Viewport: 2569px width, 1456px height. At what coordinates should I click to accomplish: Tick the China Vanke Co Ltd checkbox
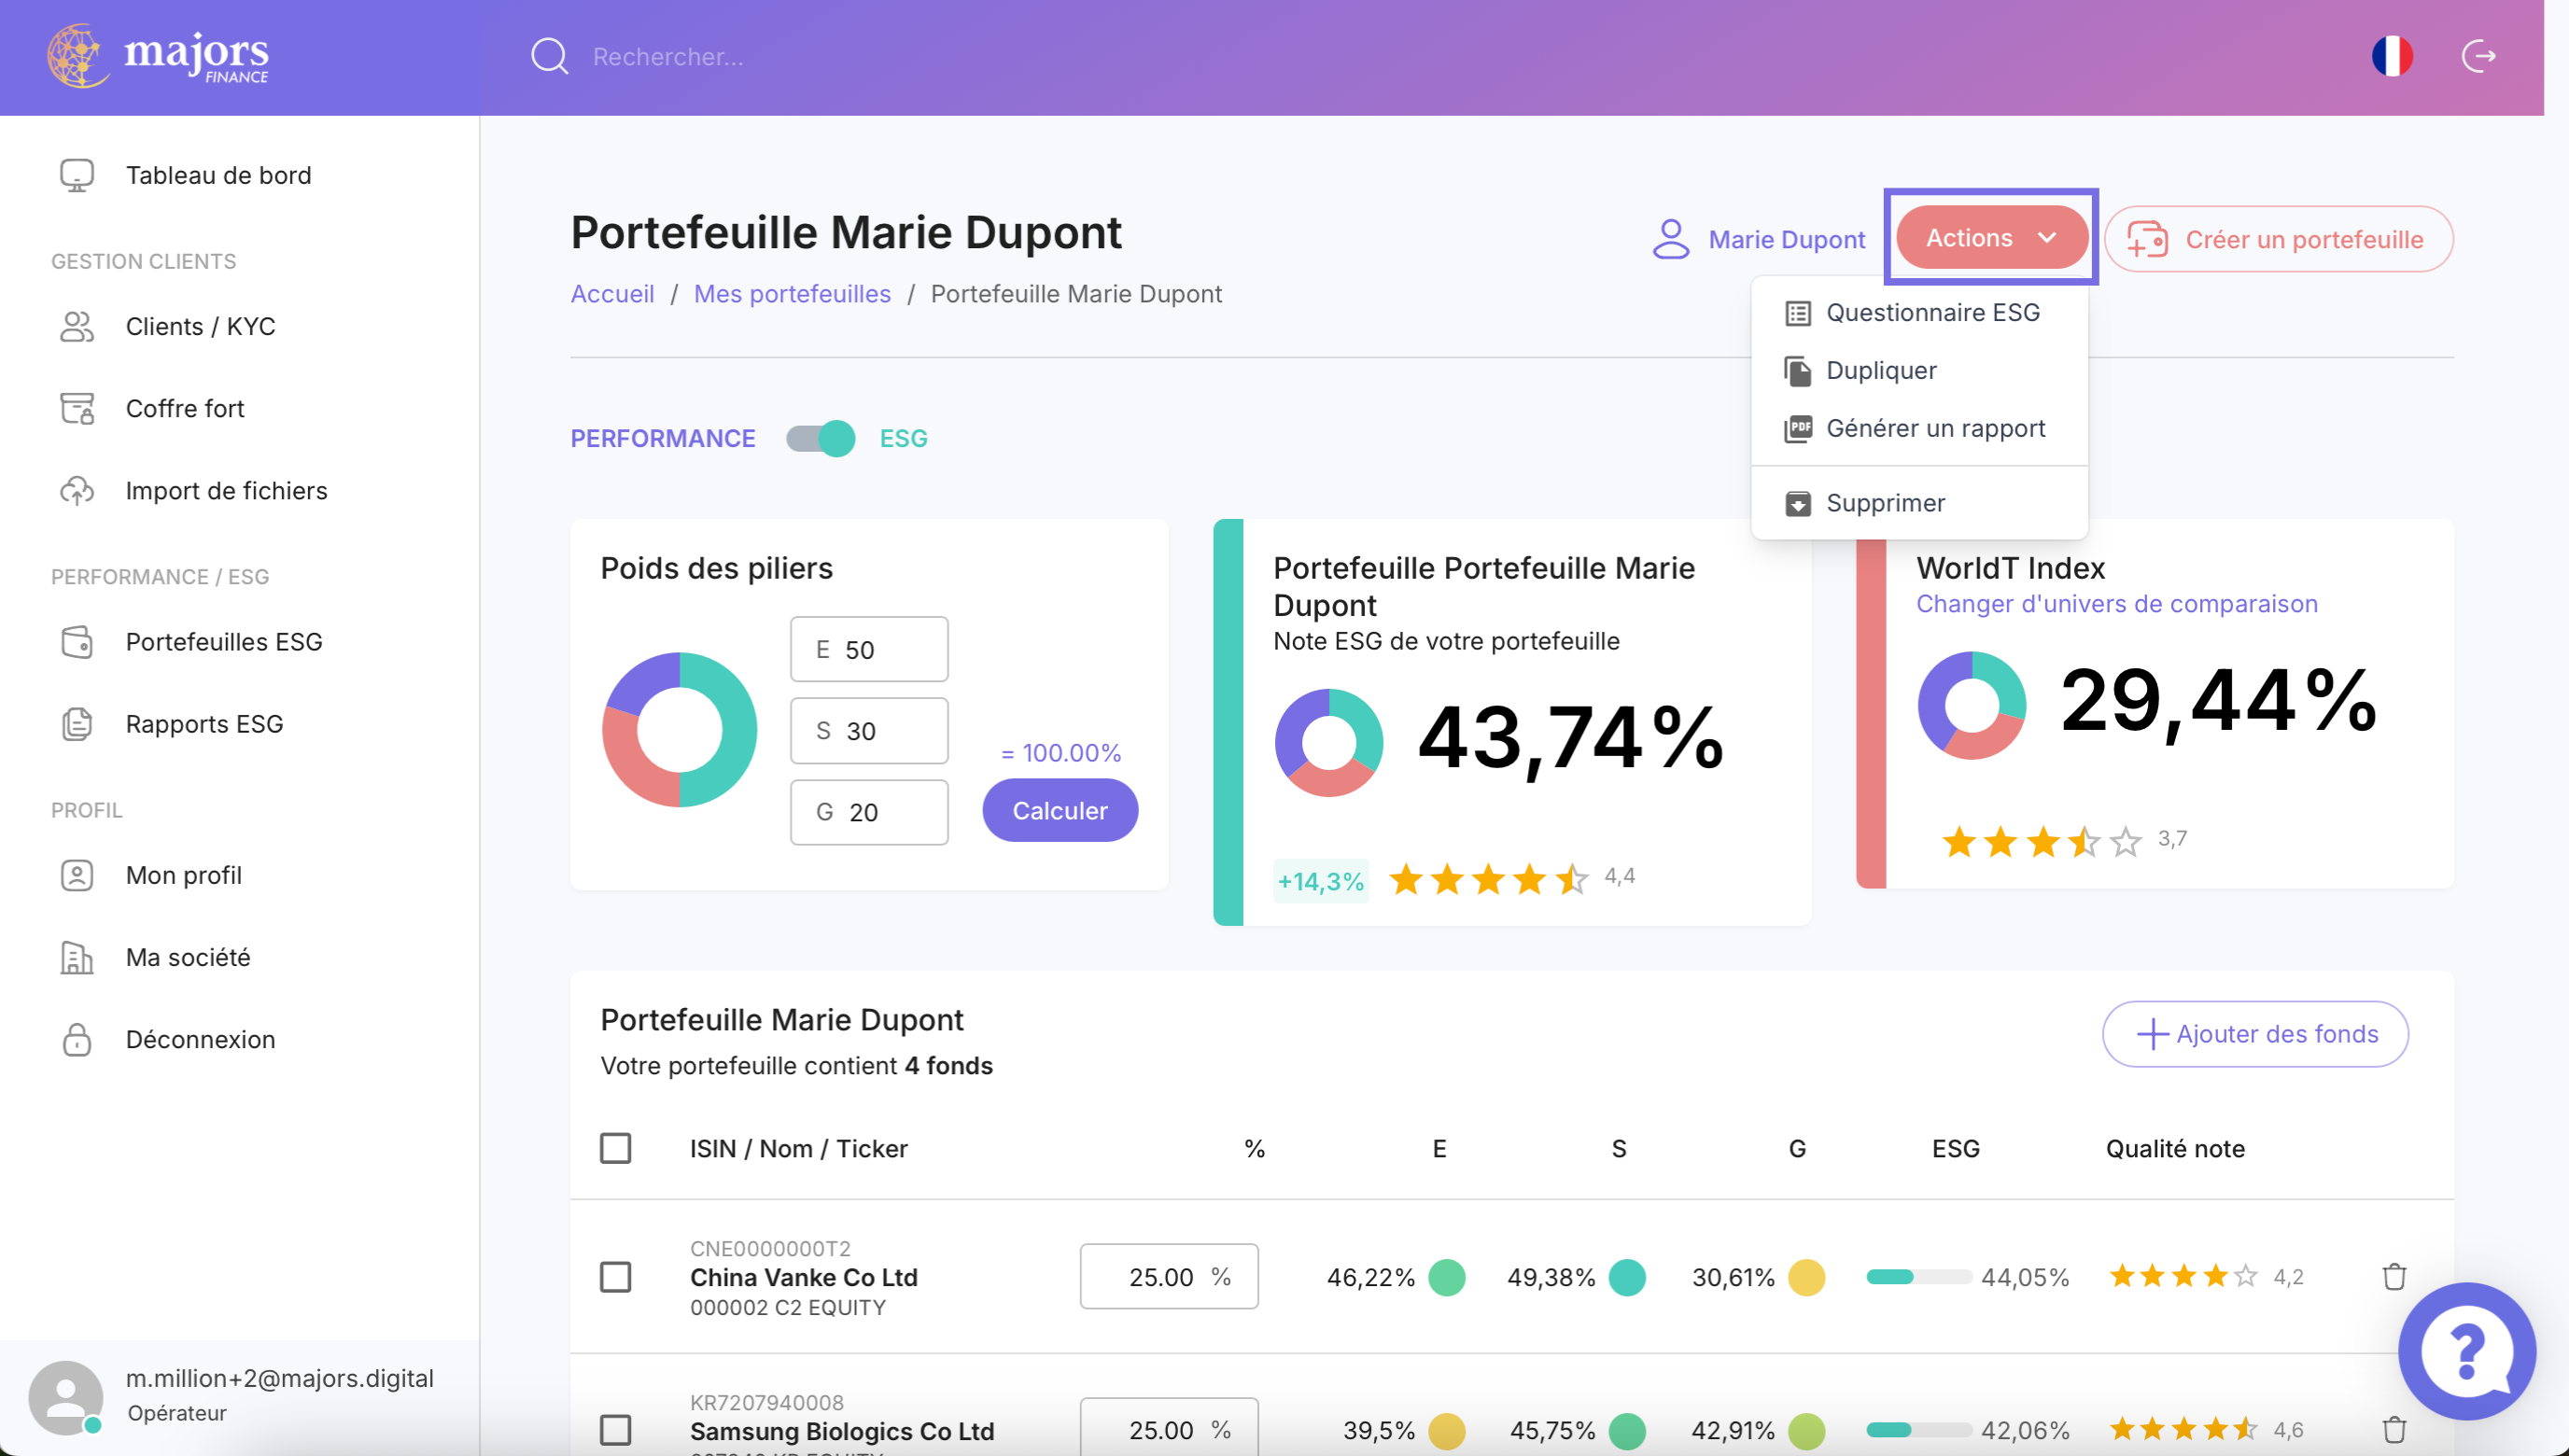pyautogui.click(x=615, y=1277)
